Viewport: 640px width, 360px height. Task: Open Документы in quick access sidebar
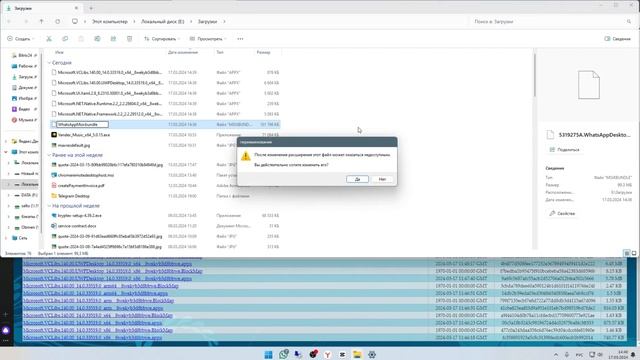click(x=24, y=87)
